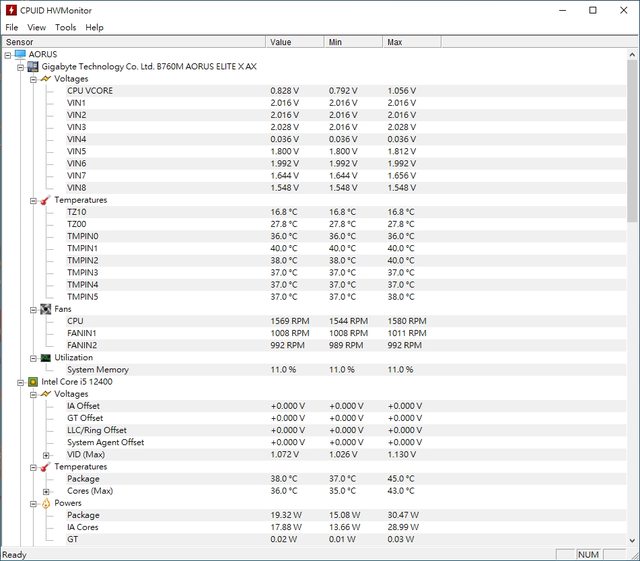Viewport: 640px width, 561px height.
Task: Click the Utilization section monitor icon
Action: pyautogui.click(x=45, y=357)
